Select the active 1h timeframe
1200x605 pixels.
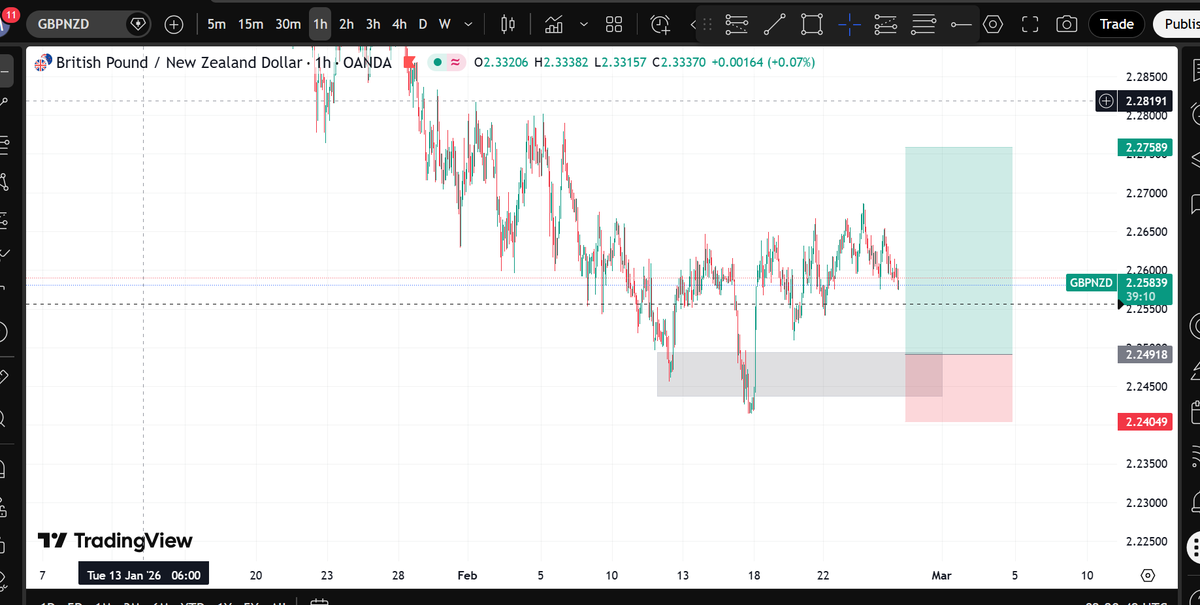tap(320, 23)
